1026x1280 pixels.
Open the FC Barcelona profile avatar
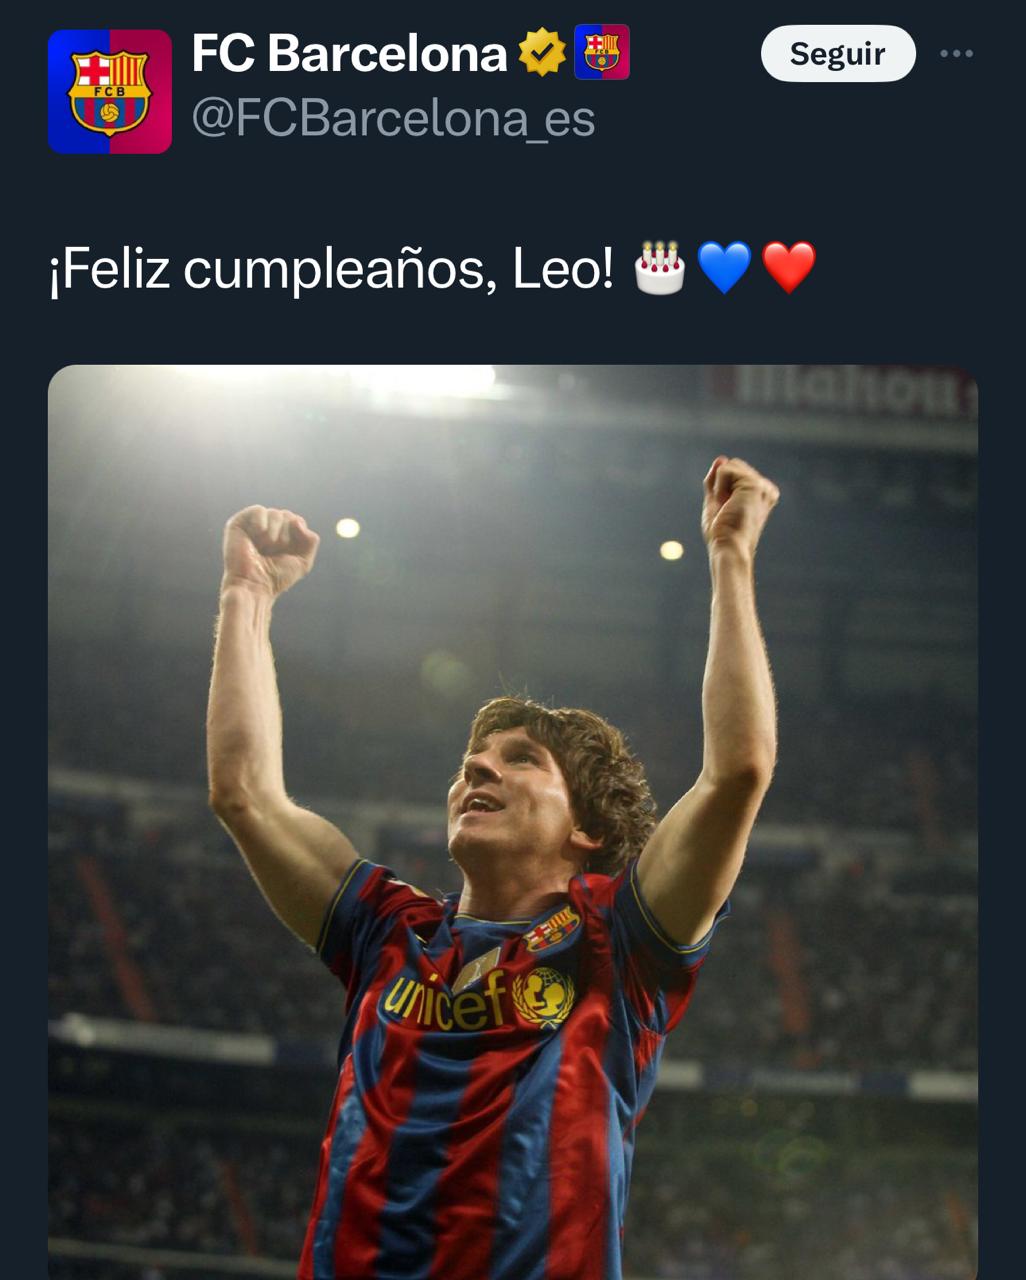tap(110, 92)
